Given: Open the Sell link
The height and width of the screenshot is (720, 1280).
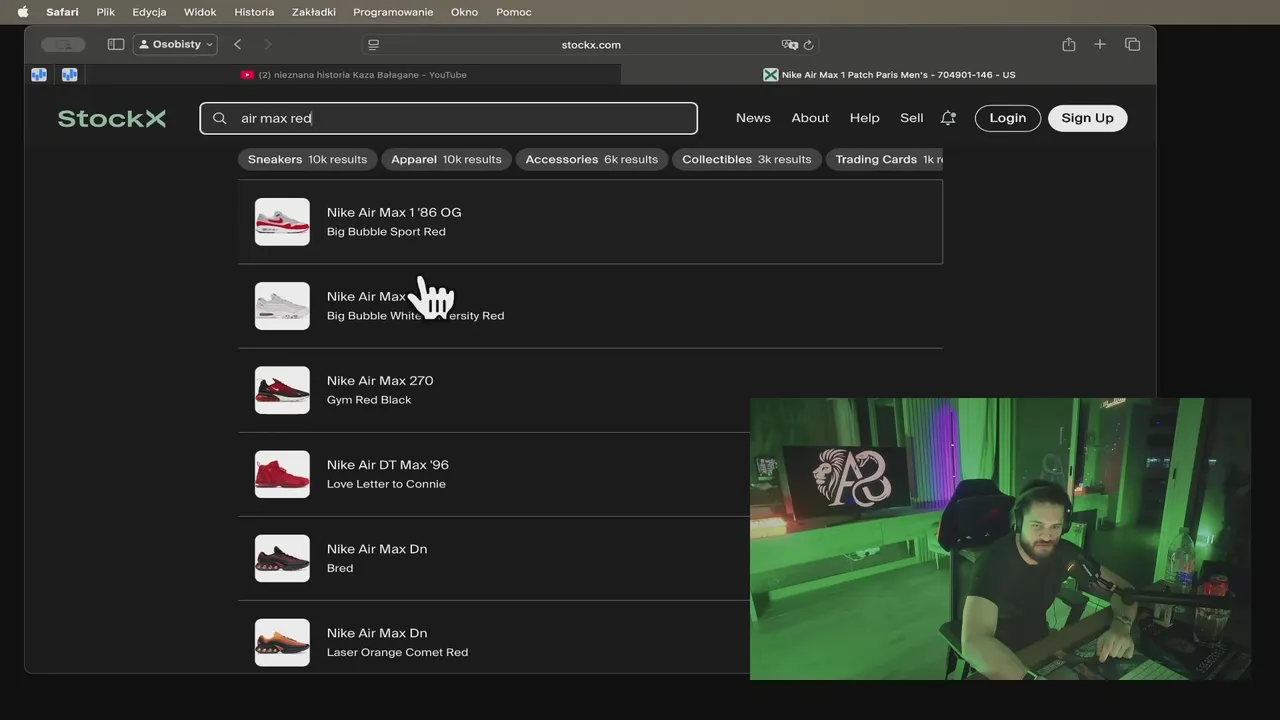Looking at the screenshot, I should [911, 118].
